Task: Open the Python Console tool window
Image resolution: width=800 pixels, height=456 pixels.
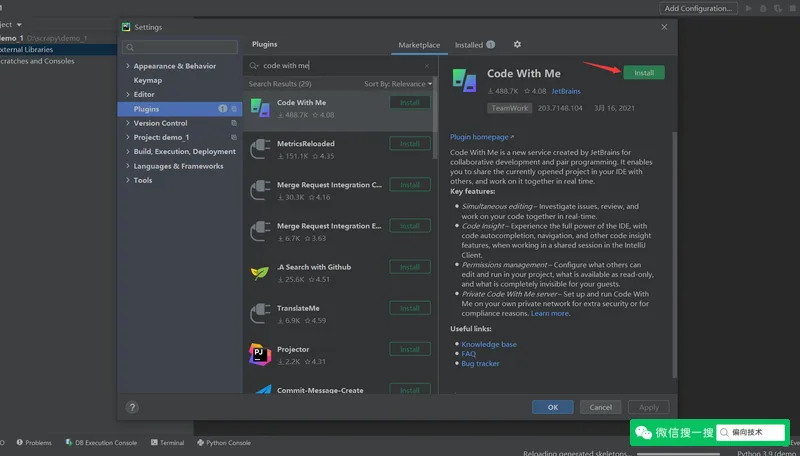Action: coord(223,443)
